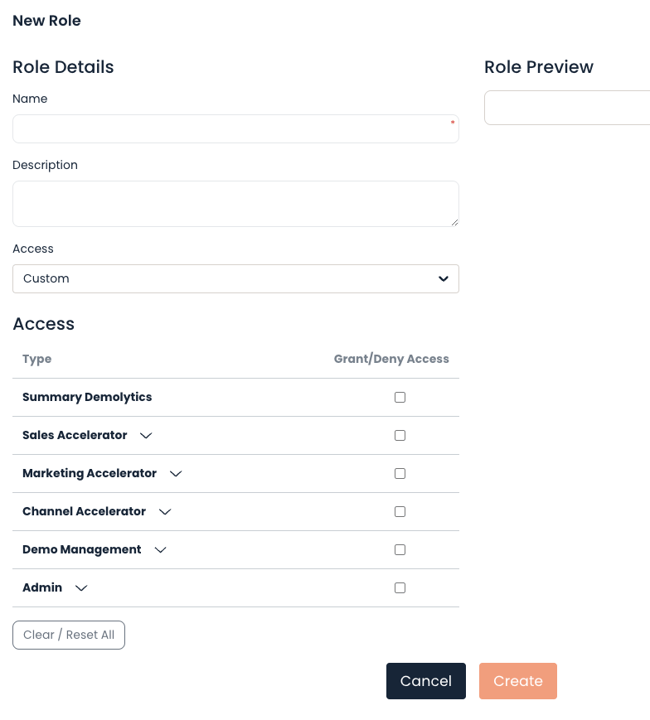Check the Sales Accelerator access checkbox
Viewport: 650px width, 720px height.
[x=400, y=435]
